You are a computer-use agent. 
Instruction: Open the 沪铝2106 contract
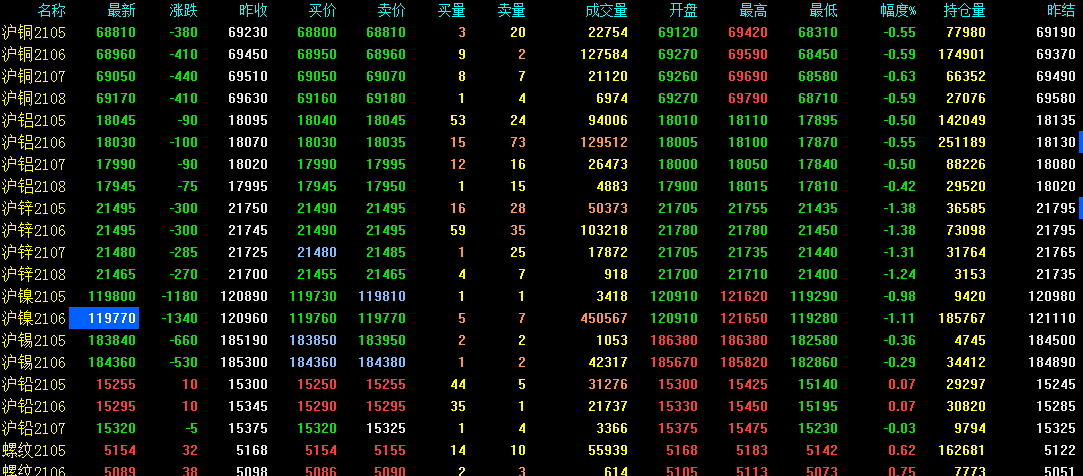33,142
